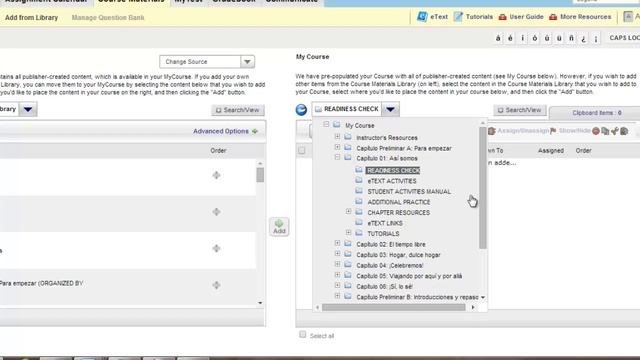Insert the inverted question mark
640x360 pixels.
pos(584,38)
